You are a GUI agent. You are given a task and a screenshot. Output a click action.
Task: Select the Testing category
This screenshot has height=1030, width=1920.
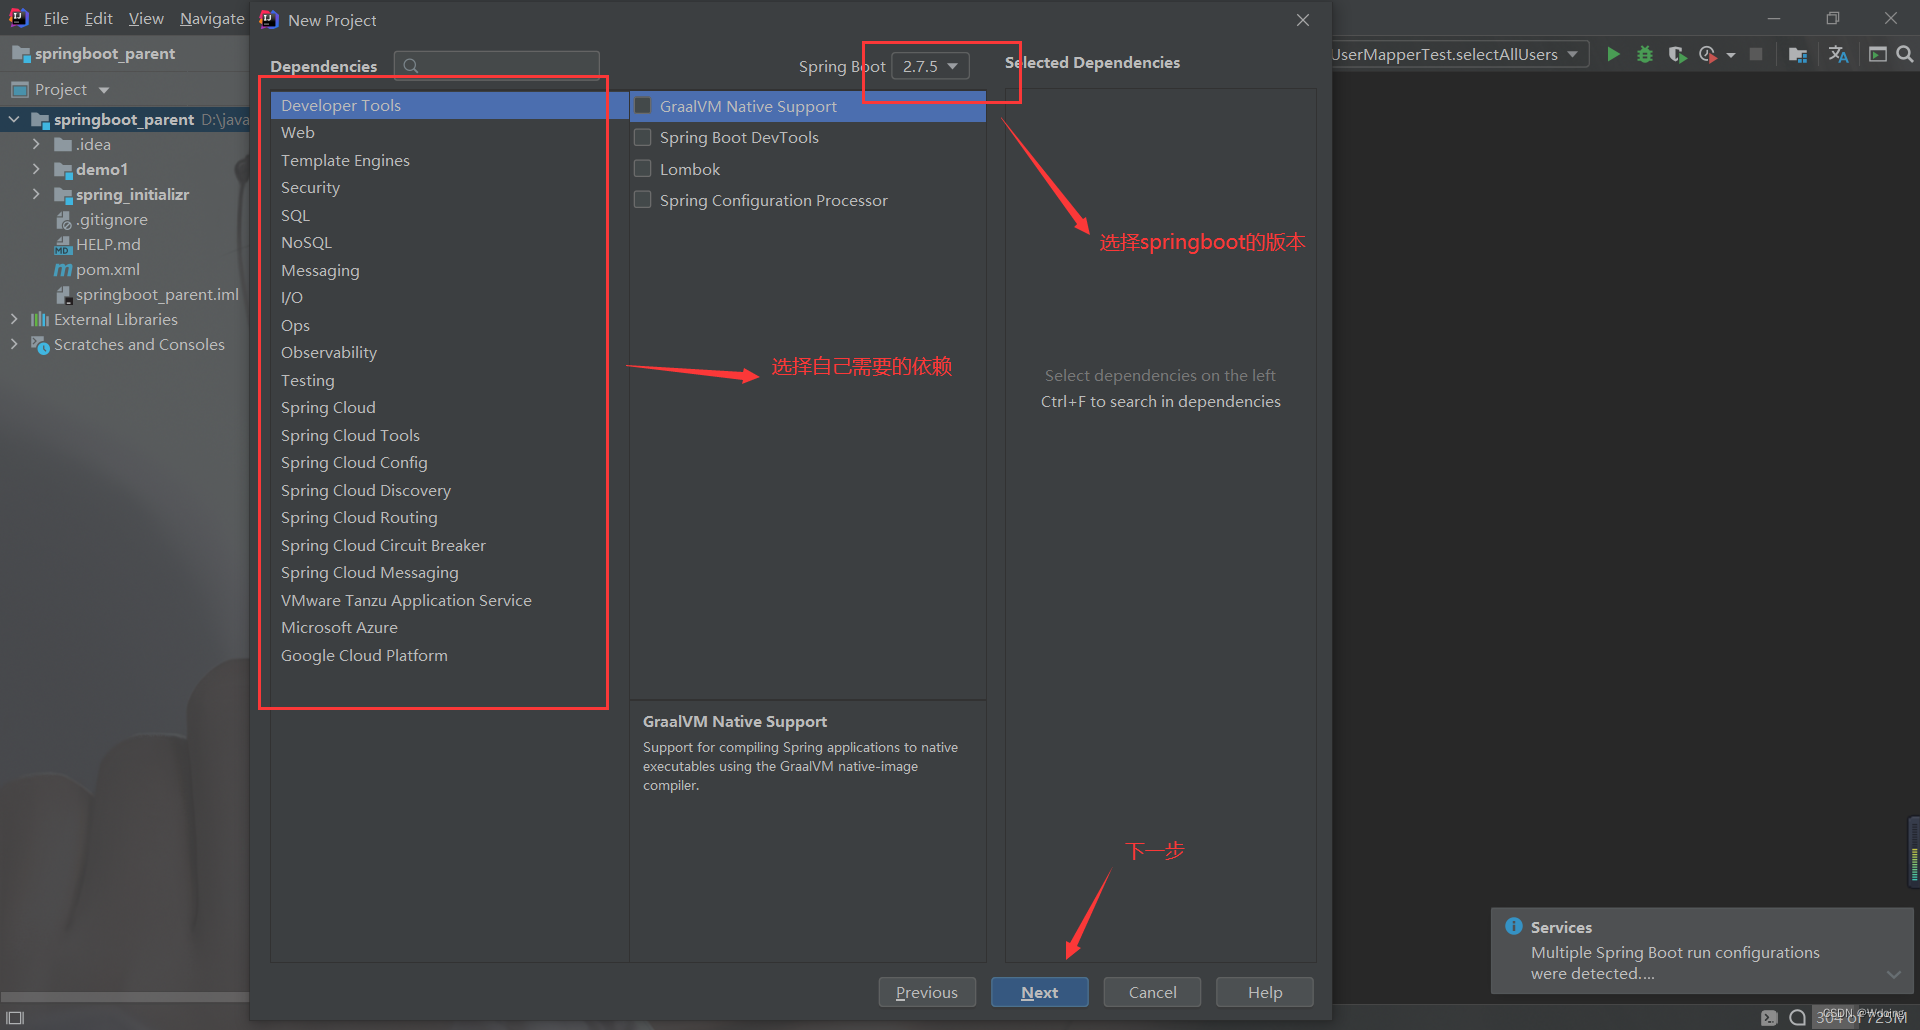(449, 380)
